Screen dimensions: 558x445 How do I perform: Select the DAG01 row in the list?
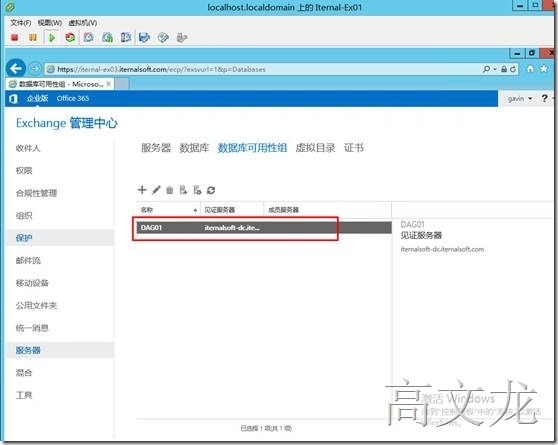tap(264, 228)
